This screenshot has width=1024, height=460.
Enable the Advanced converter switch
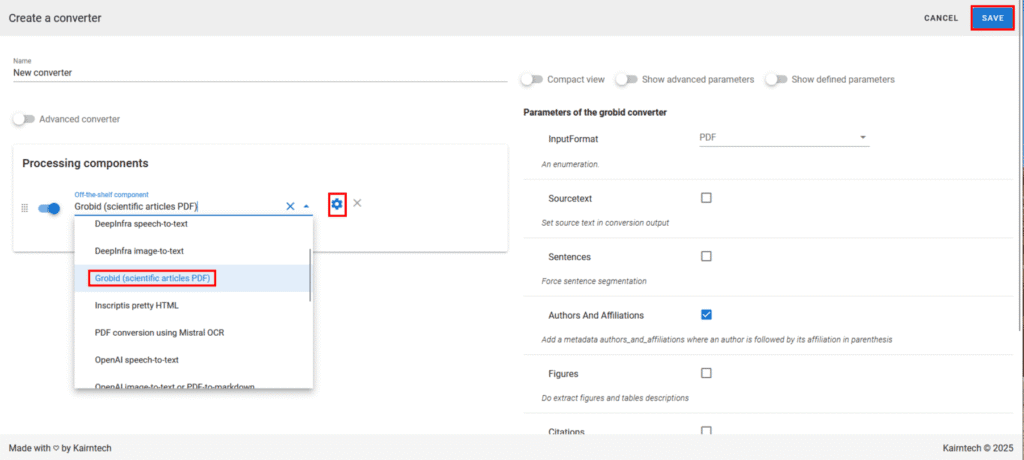(24, 119)
